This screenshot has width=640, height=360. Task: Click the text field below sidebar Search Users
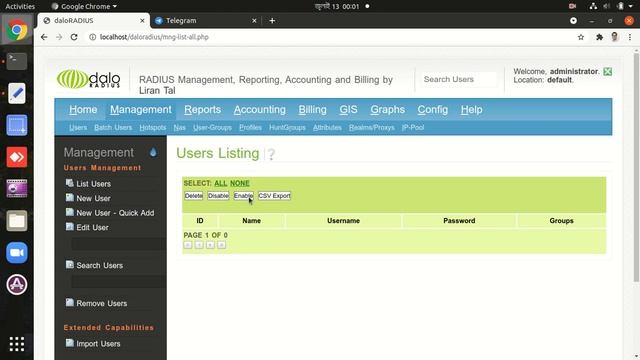(119, 282)
